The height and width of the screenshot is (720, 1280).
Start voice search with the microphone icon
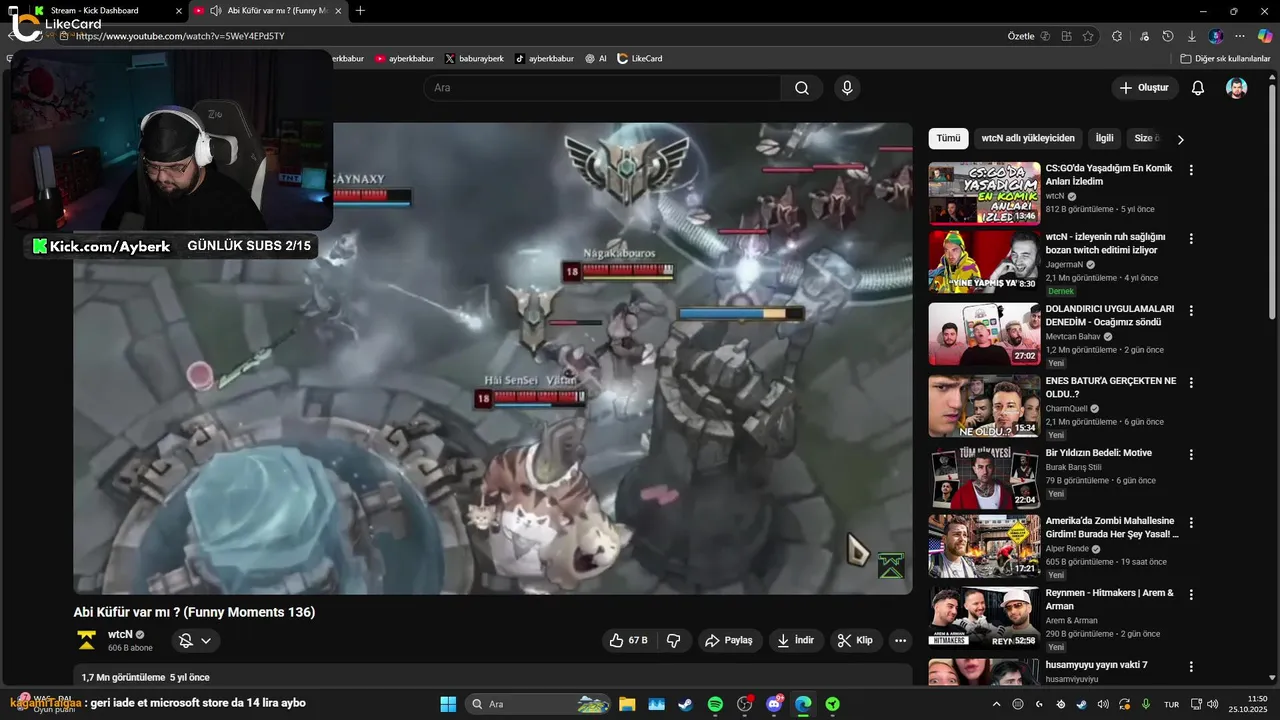click(847, 88)
